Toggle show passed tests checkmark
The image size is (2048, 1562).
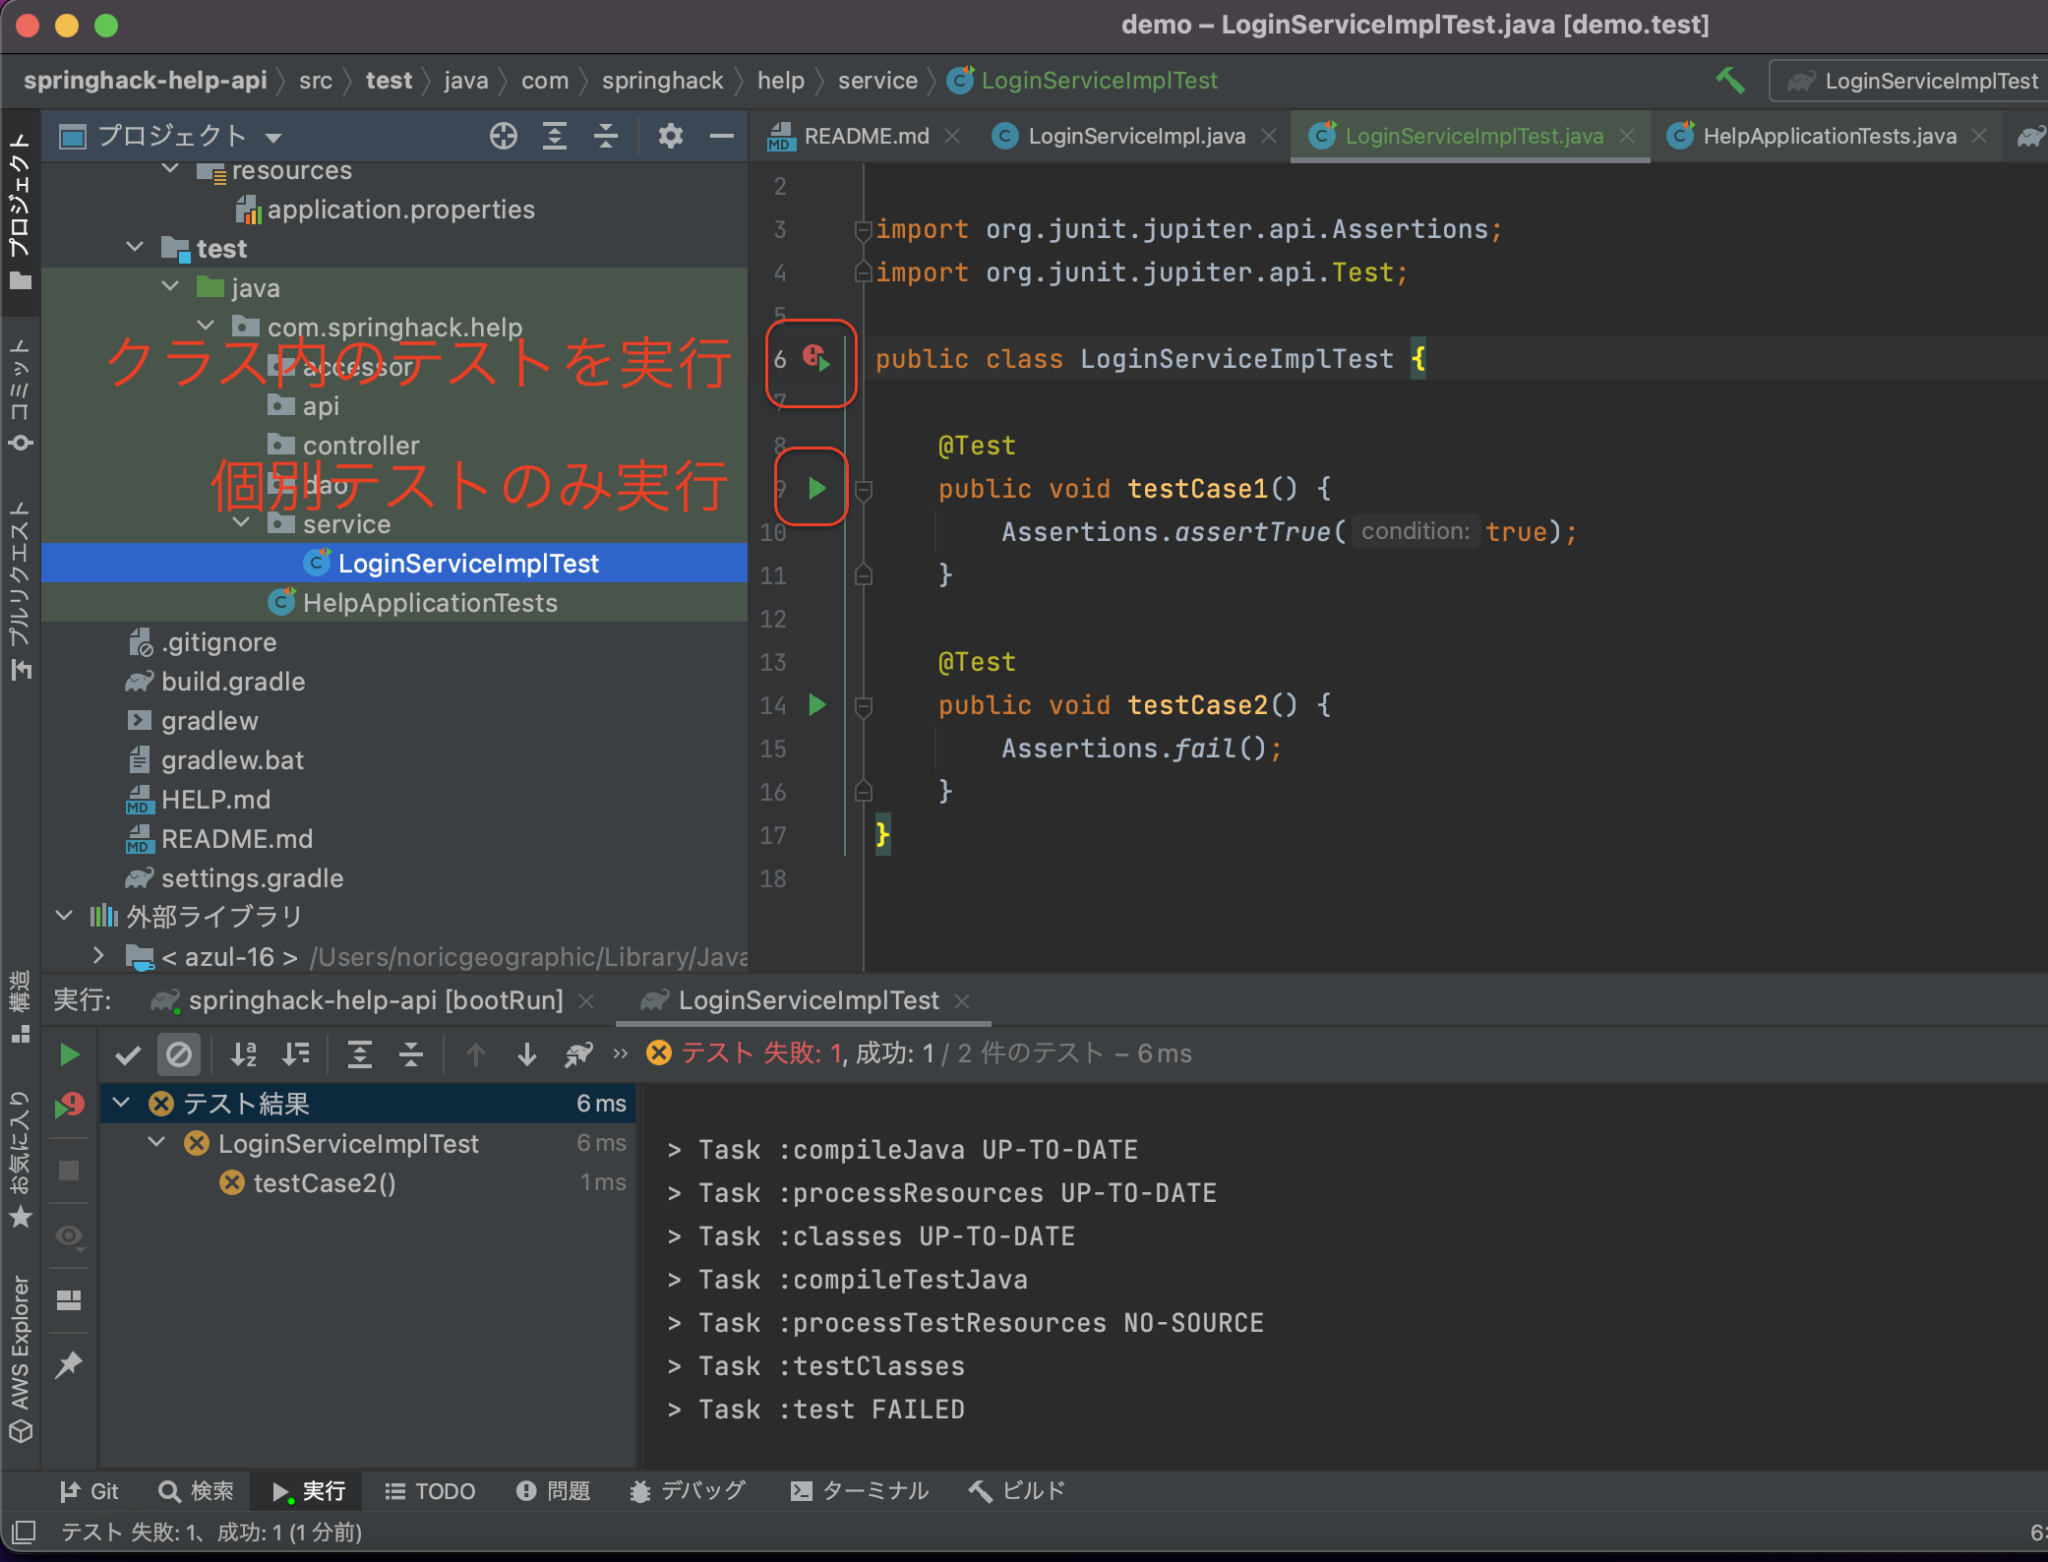128,1053
